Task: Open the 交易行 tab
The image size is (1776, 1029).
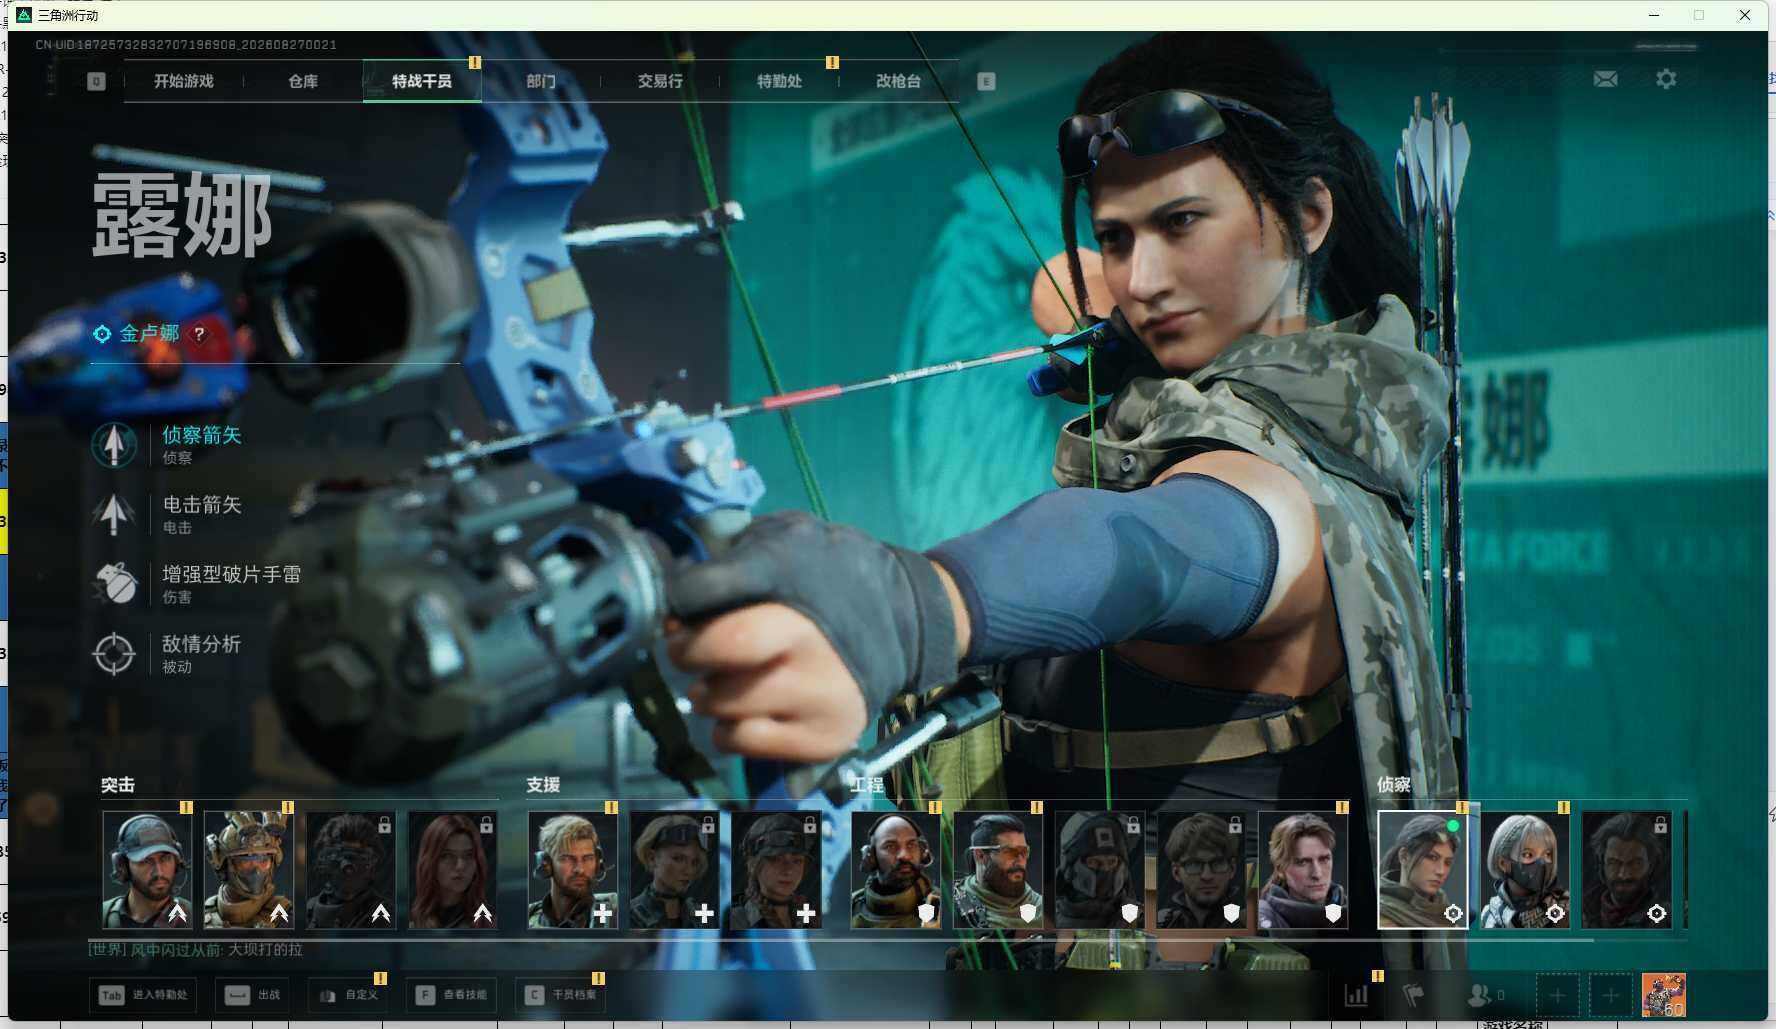Action: coord(660,81)
